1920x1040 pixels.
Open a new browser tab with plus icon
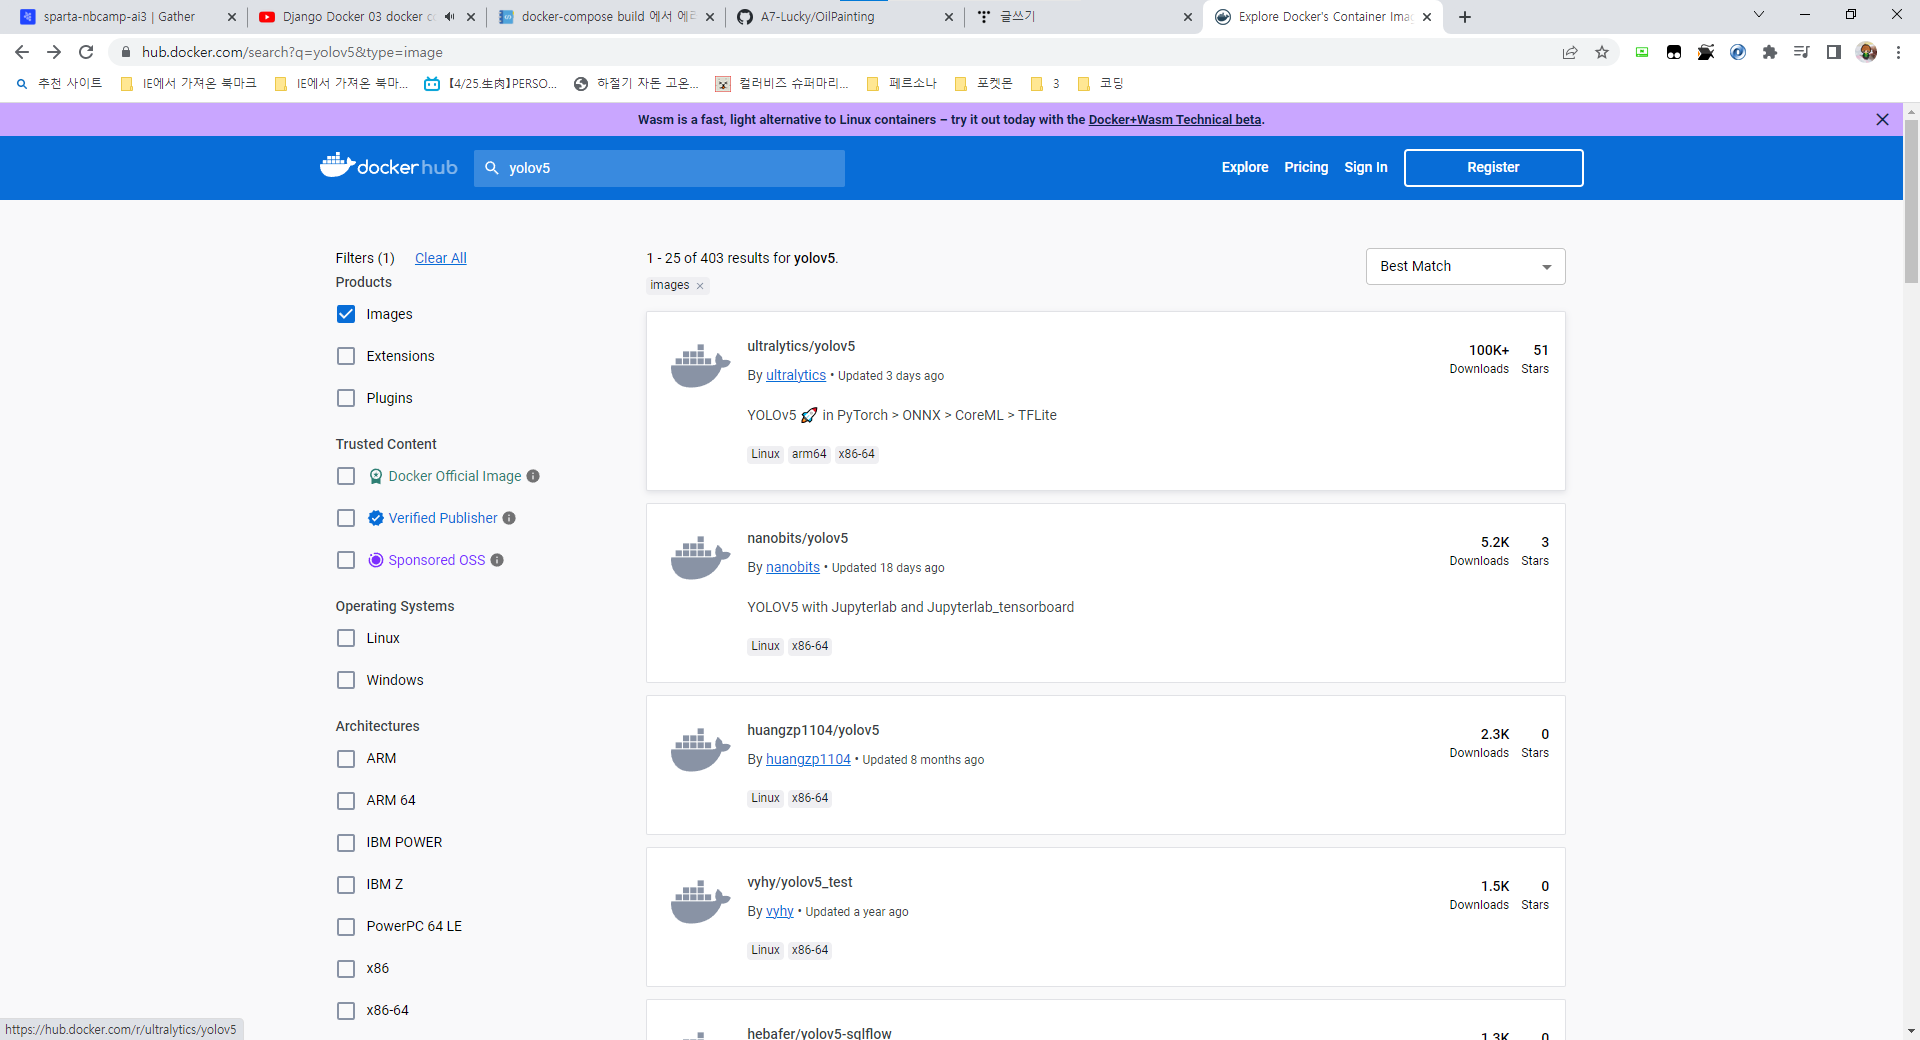pyautogui.click(x=1465, y=17)
